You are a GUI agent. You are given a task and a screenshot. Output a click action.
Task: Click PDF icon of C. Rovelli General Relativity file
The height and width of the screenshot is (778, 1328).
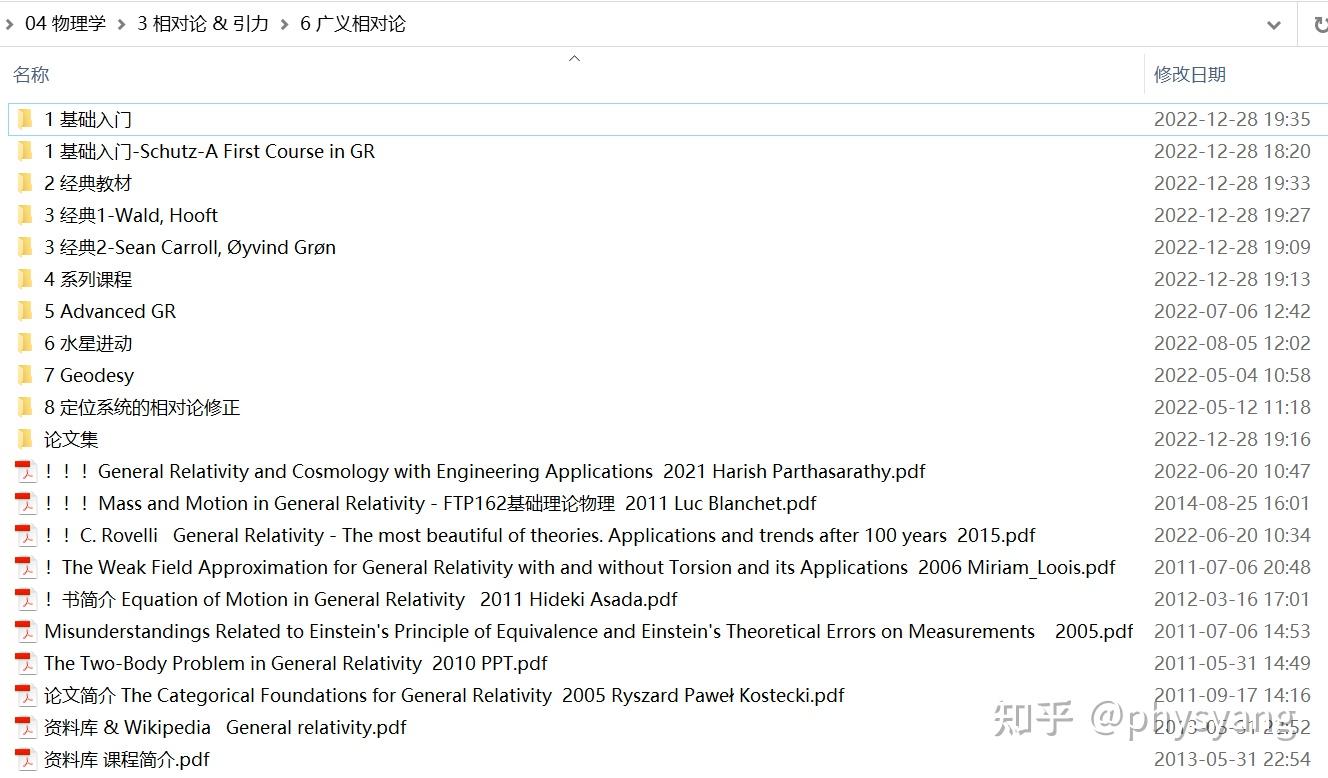click(25, 535)
